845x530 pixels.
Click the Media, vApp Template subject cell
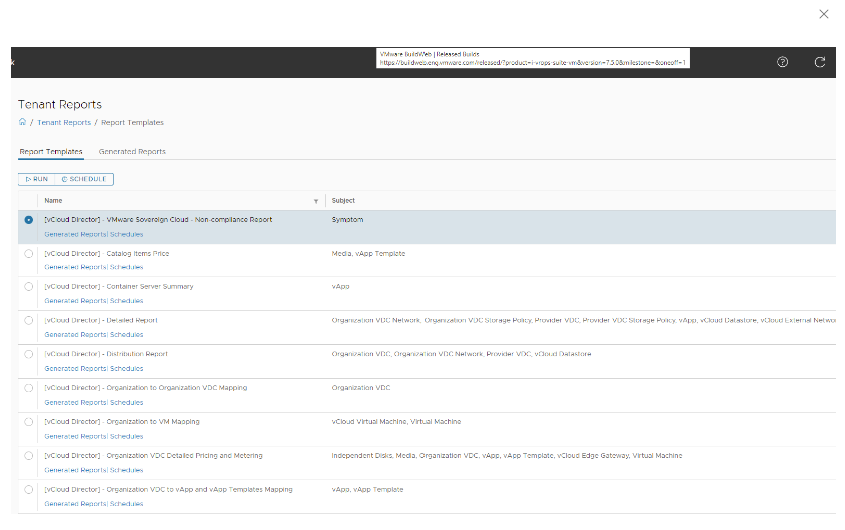pos(368,253)
